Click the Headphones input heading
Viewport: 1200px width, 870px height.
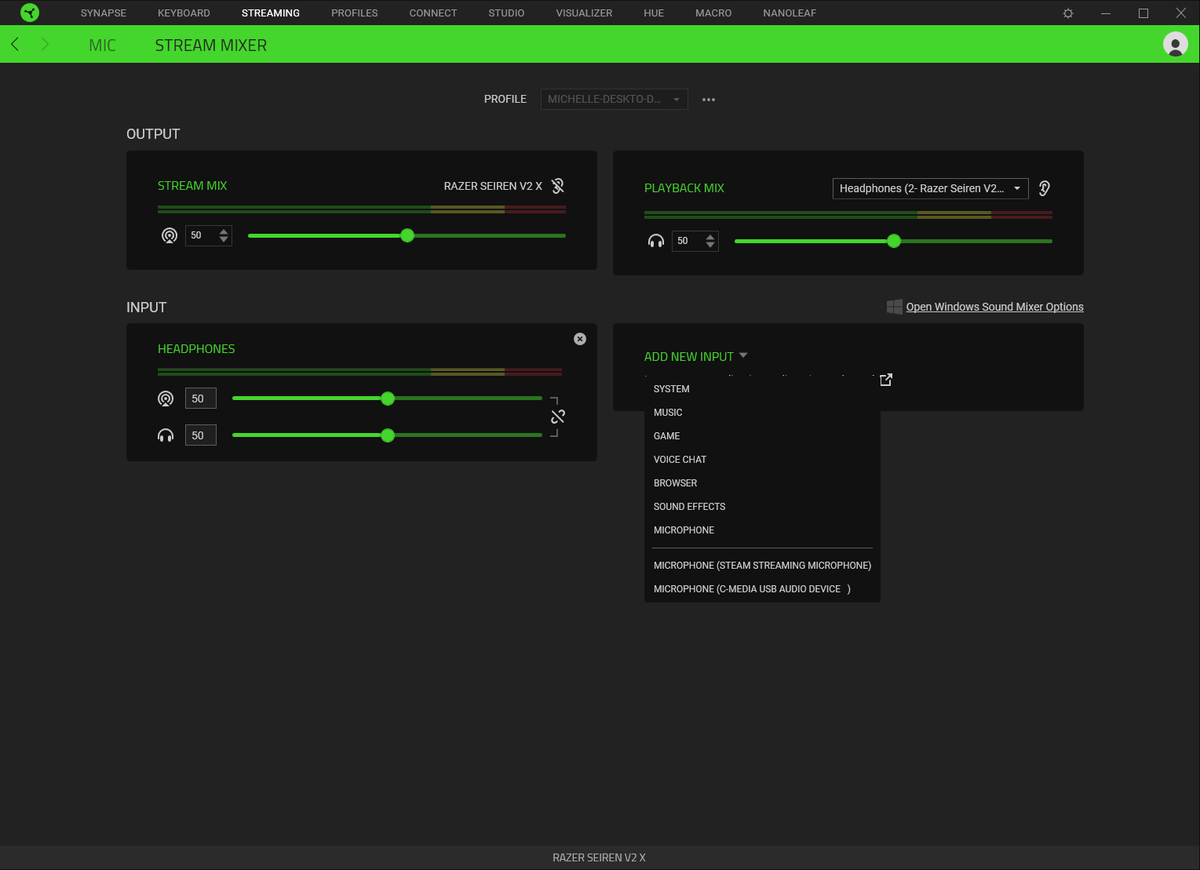(x=196, y=349)
